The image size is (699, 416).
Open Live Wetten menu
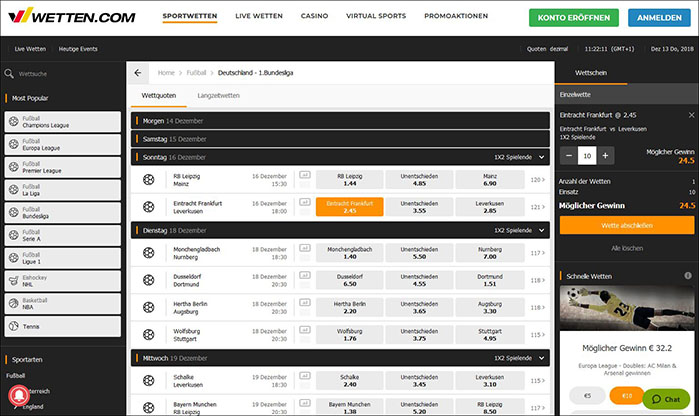coord(259,16)
